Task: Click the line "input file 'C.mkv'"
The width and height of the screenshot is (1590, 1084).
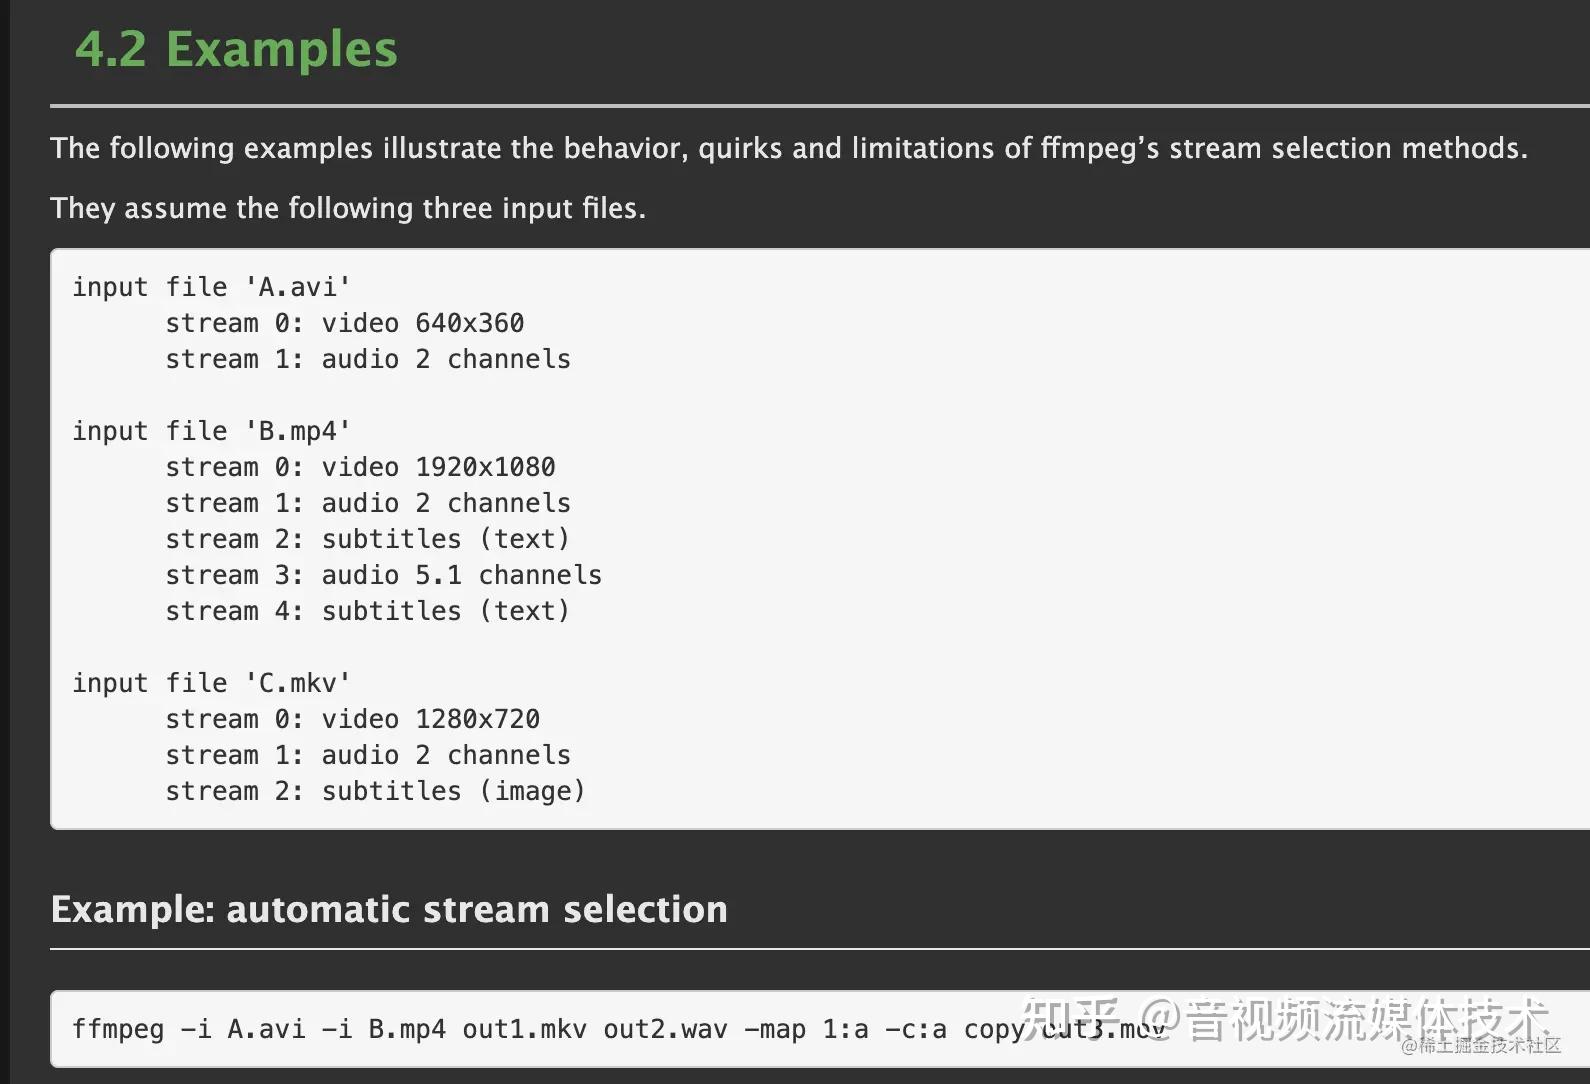Action: 211,683
